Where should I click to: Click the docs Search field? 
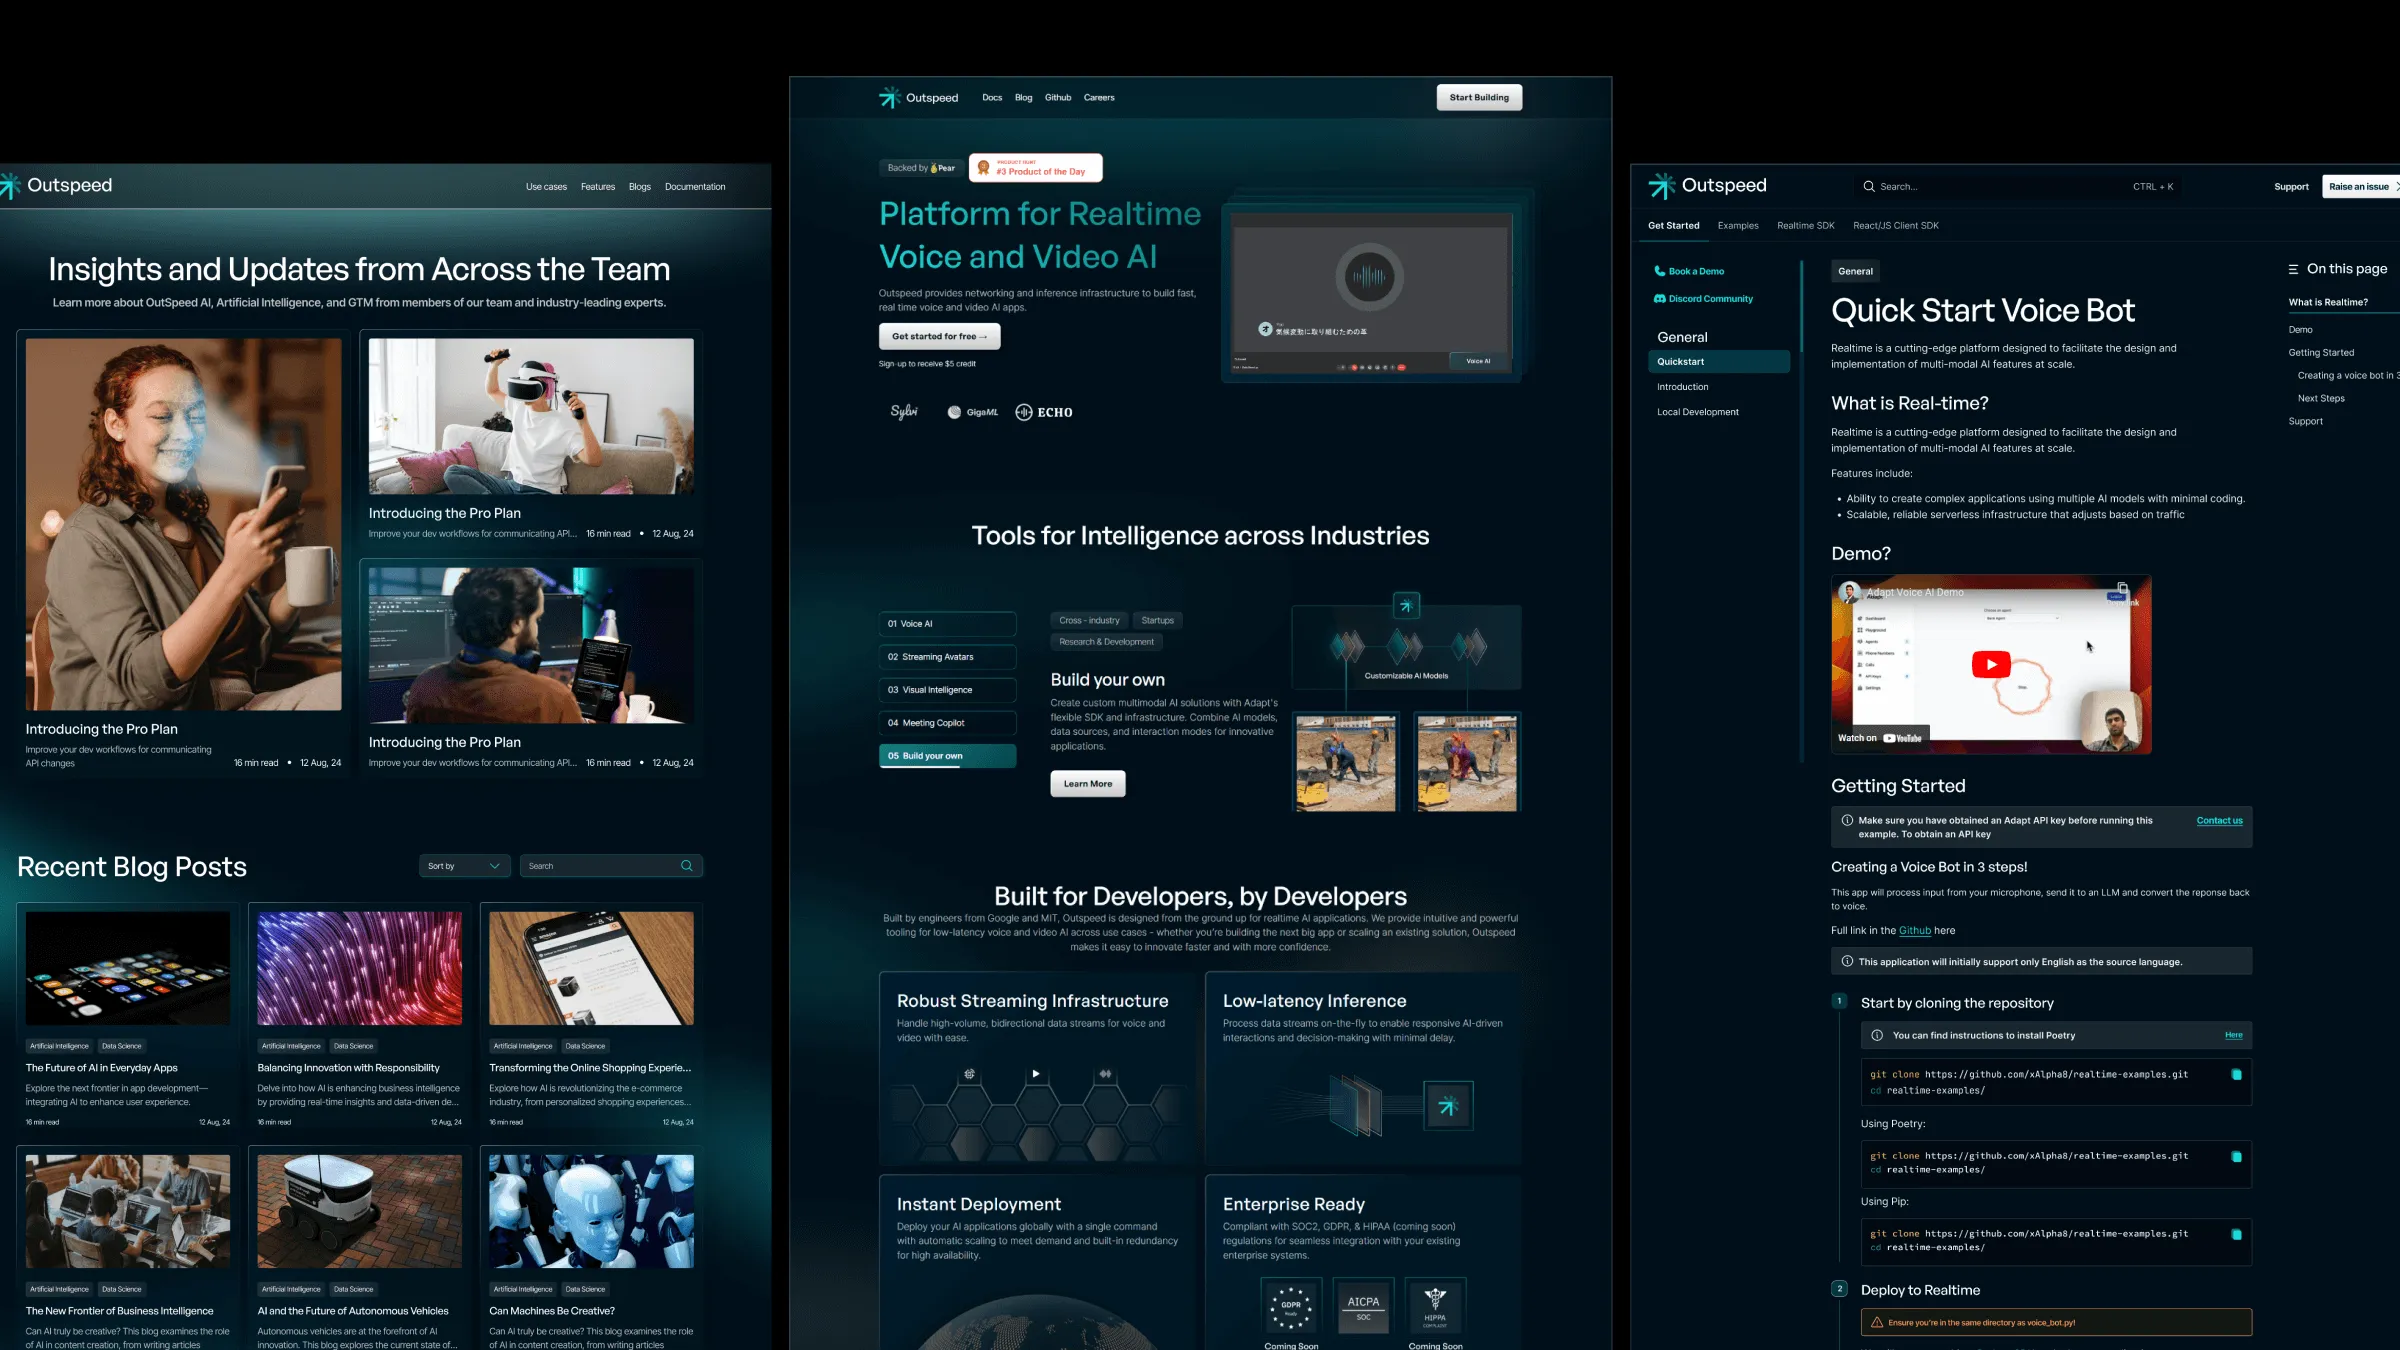click(x=2018, y=187)
